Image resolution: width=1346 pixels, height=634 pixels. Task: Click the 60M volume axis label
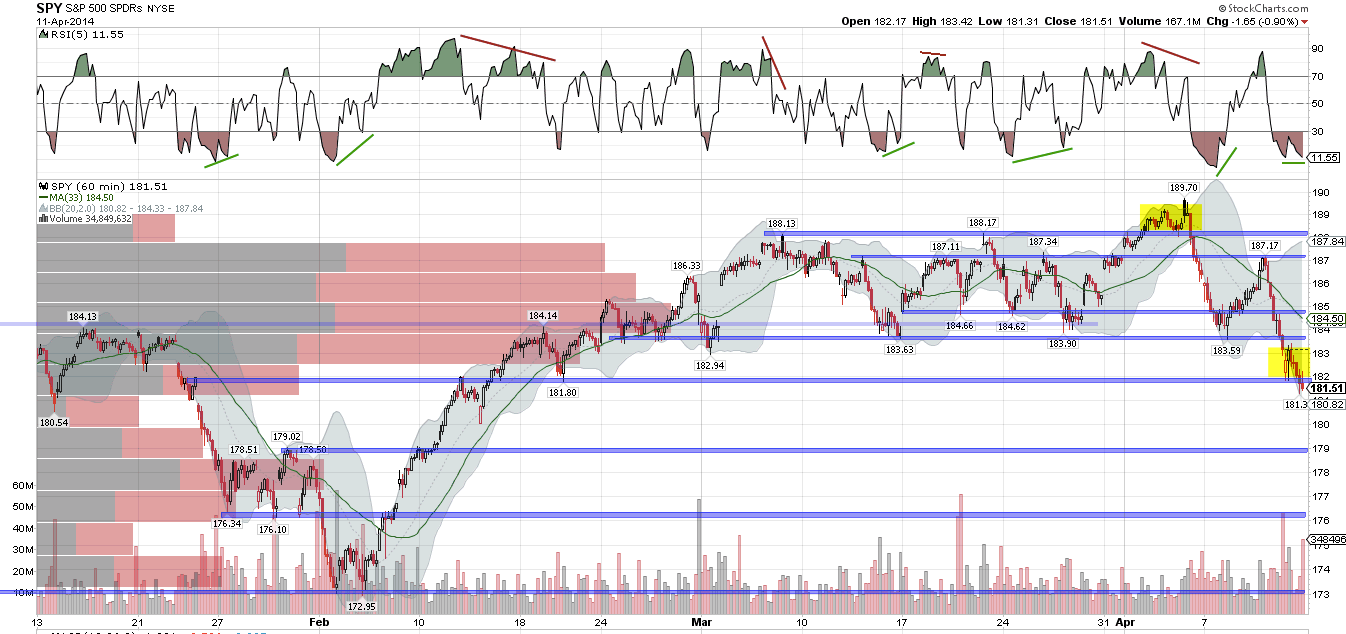[21, 485]
